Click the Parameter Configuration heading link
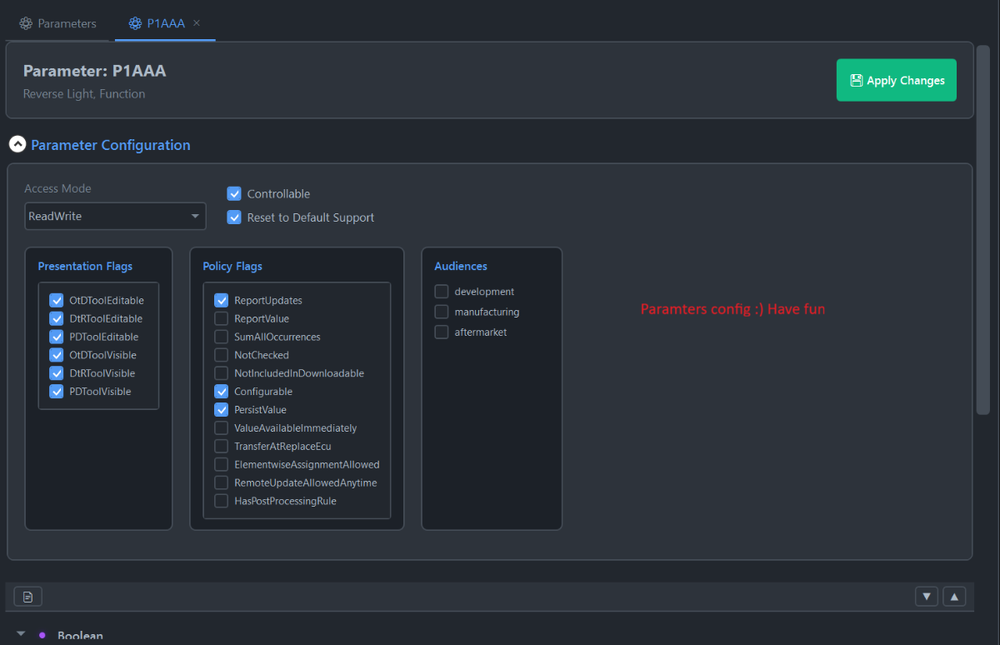This screenshot has height=645, width=1000. click(x=110, y=145)
